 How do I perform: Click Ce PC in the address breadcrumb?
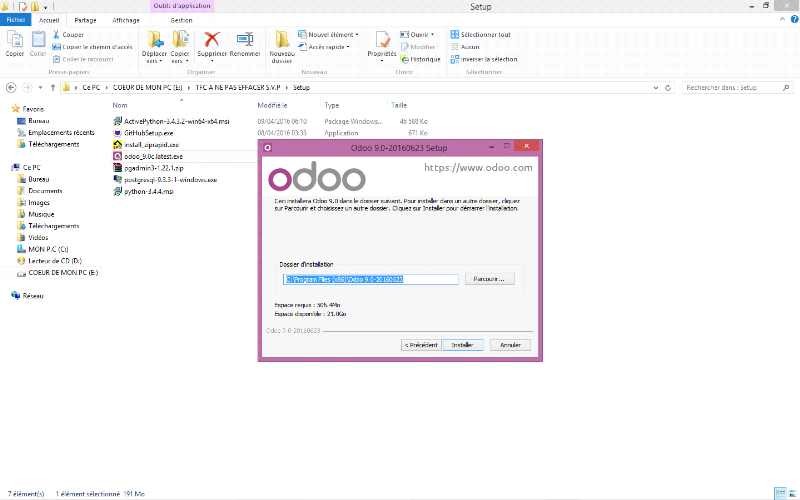click(91, 88)
